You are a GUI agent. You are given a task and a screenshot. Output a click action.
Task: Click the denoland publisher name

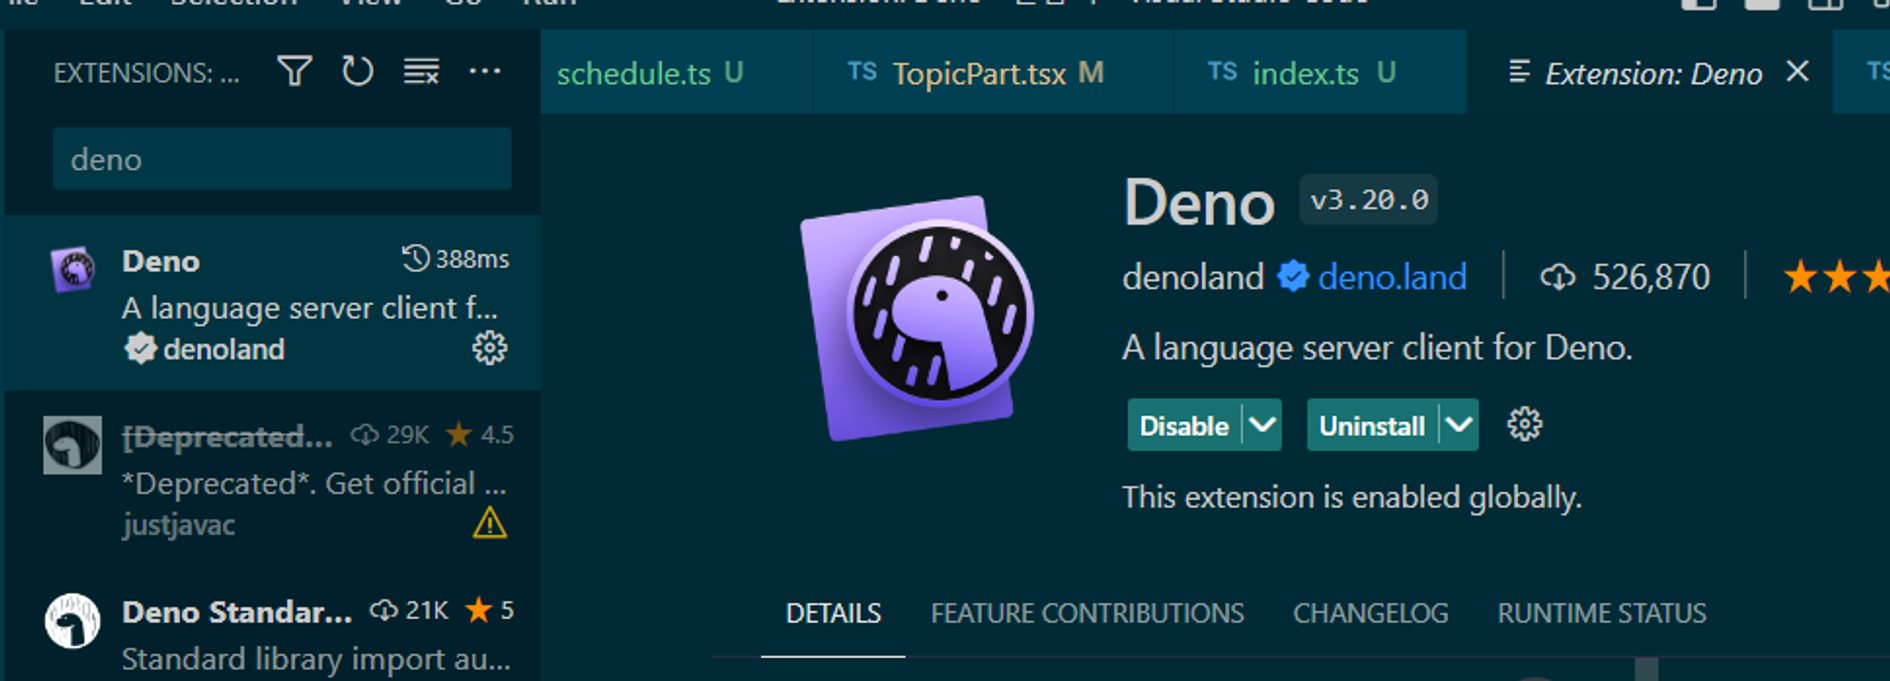1193,277
